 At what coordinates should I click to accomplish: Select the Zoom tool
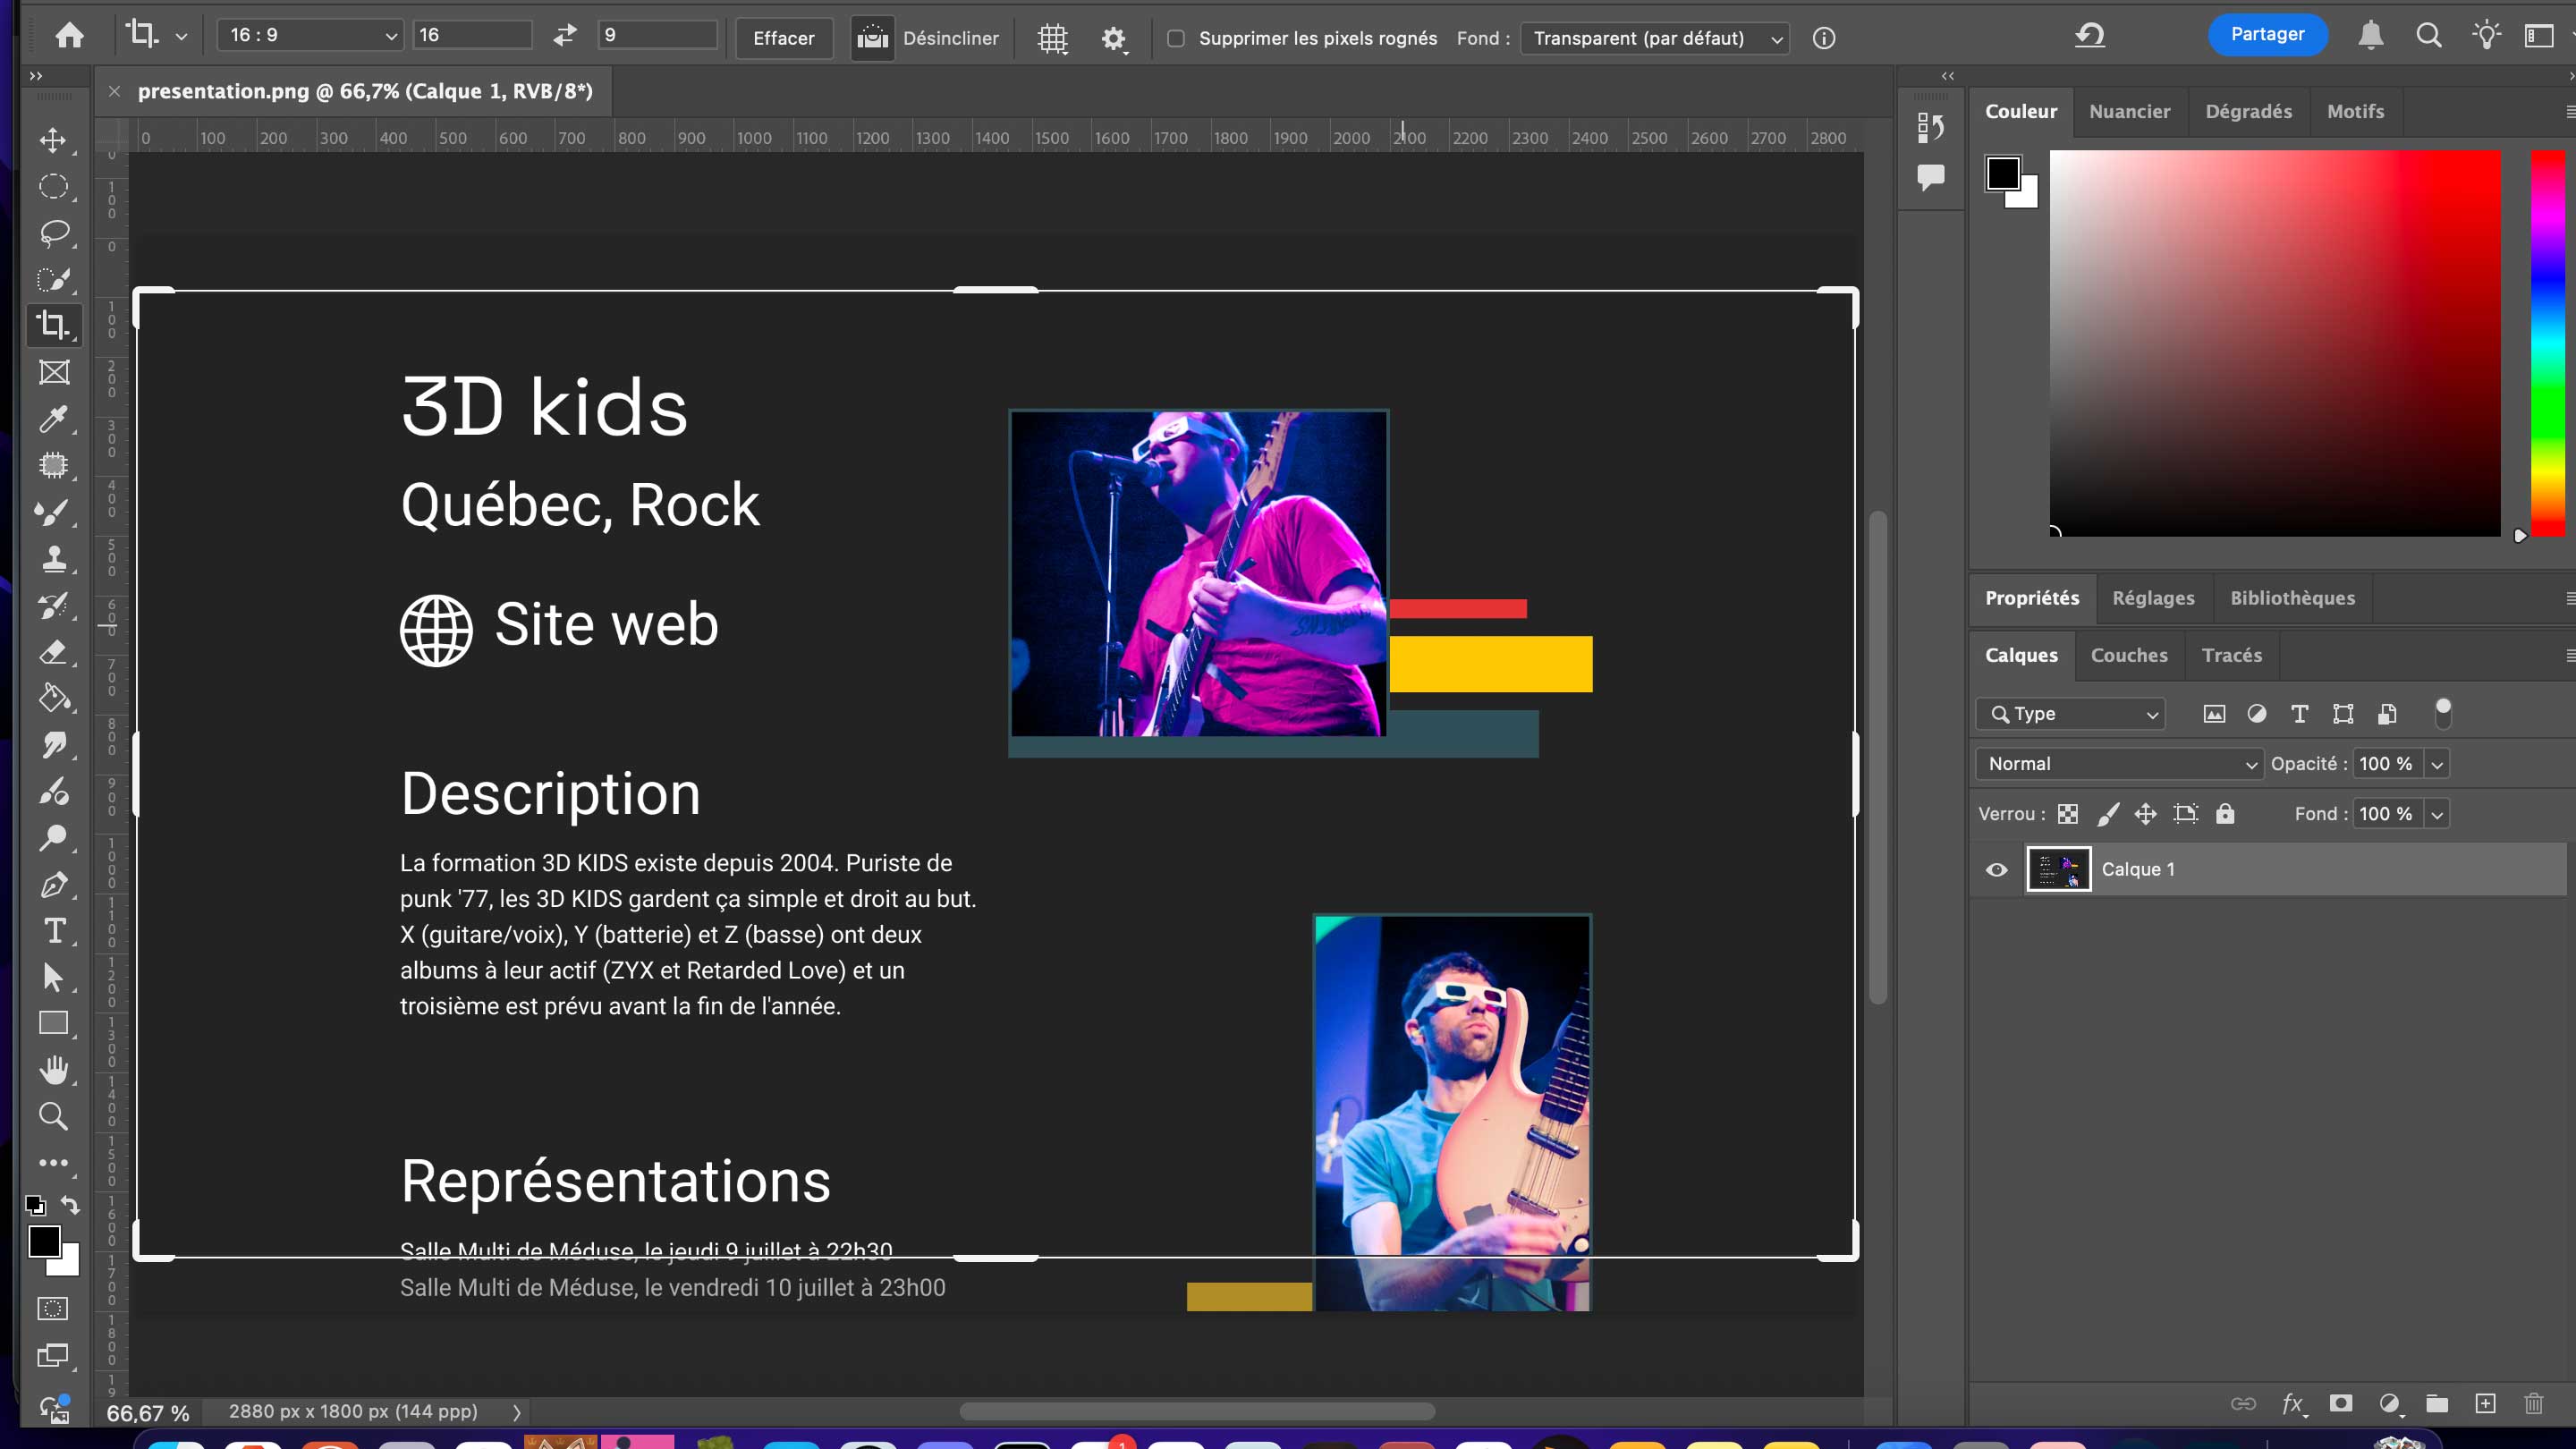(x=53, y=1116)
